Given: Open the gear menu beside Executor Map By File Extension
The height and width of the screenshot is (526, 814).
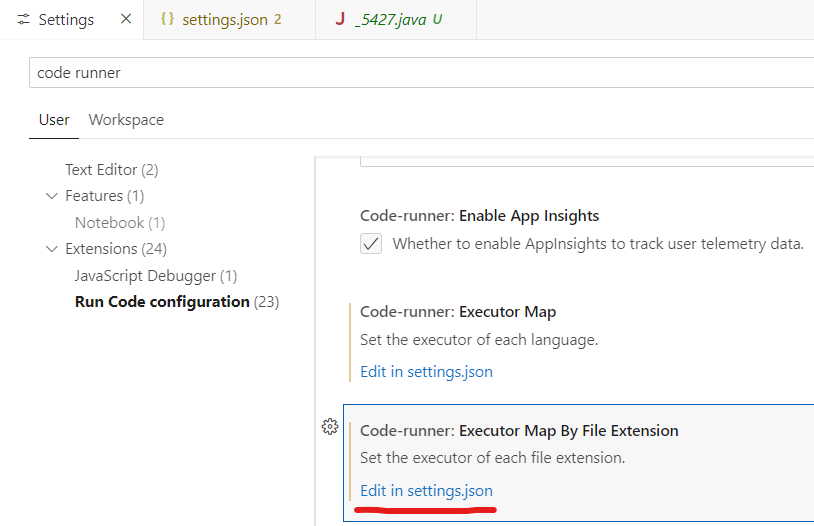Looking at the screenshot, I should (x=330, y=427).
